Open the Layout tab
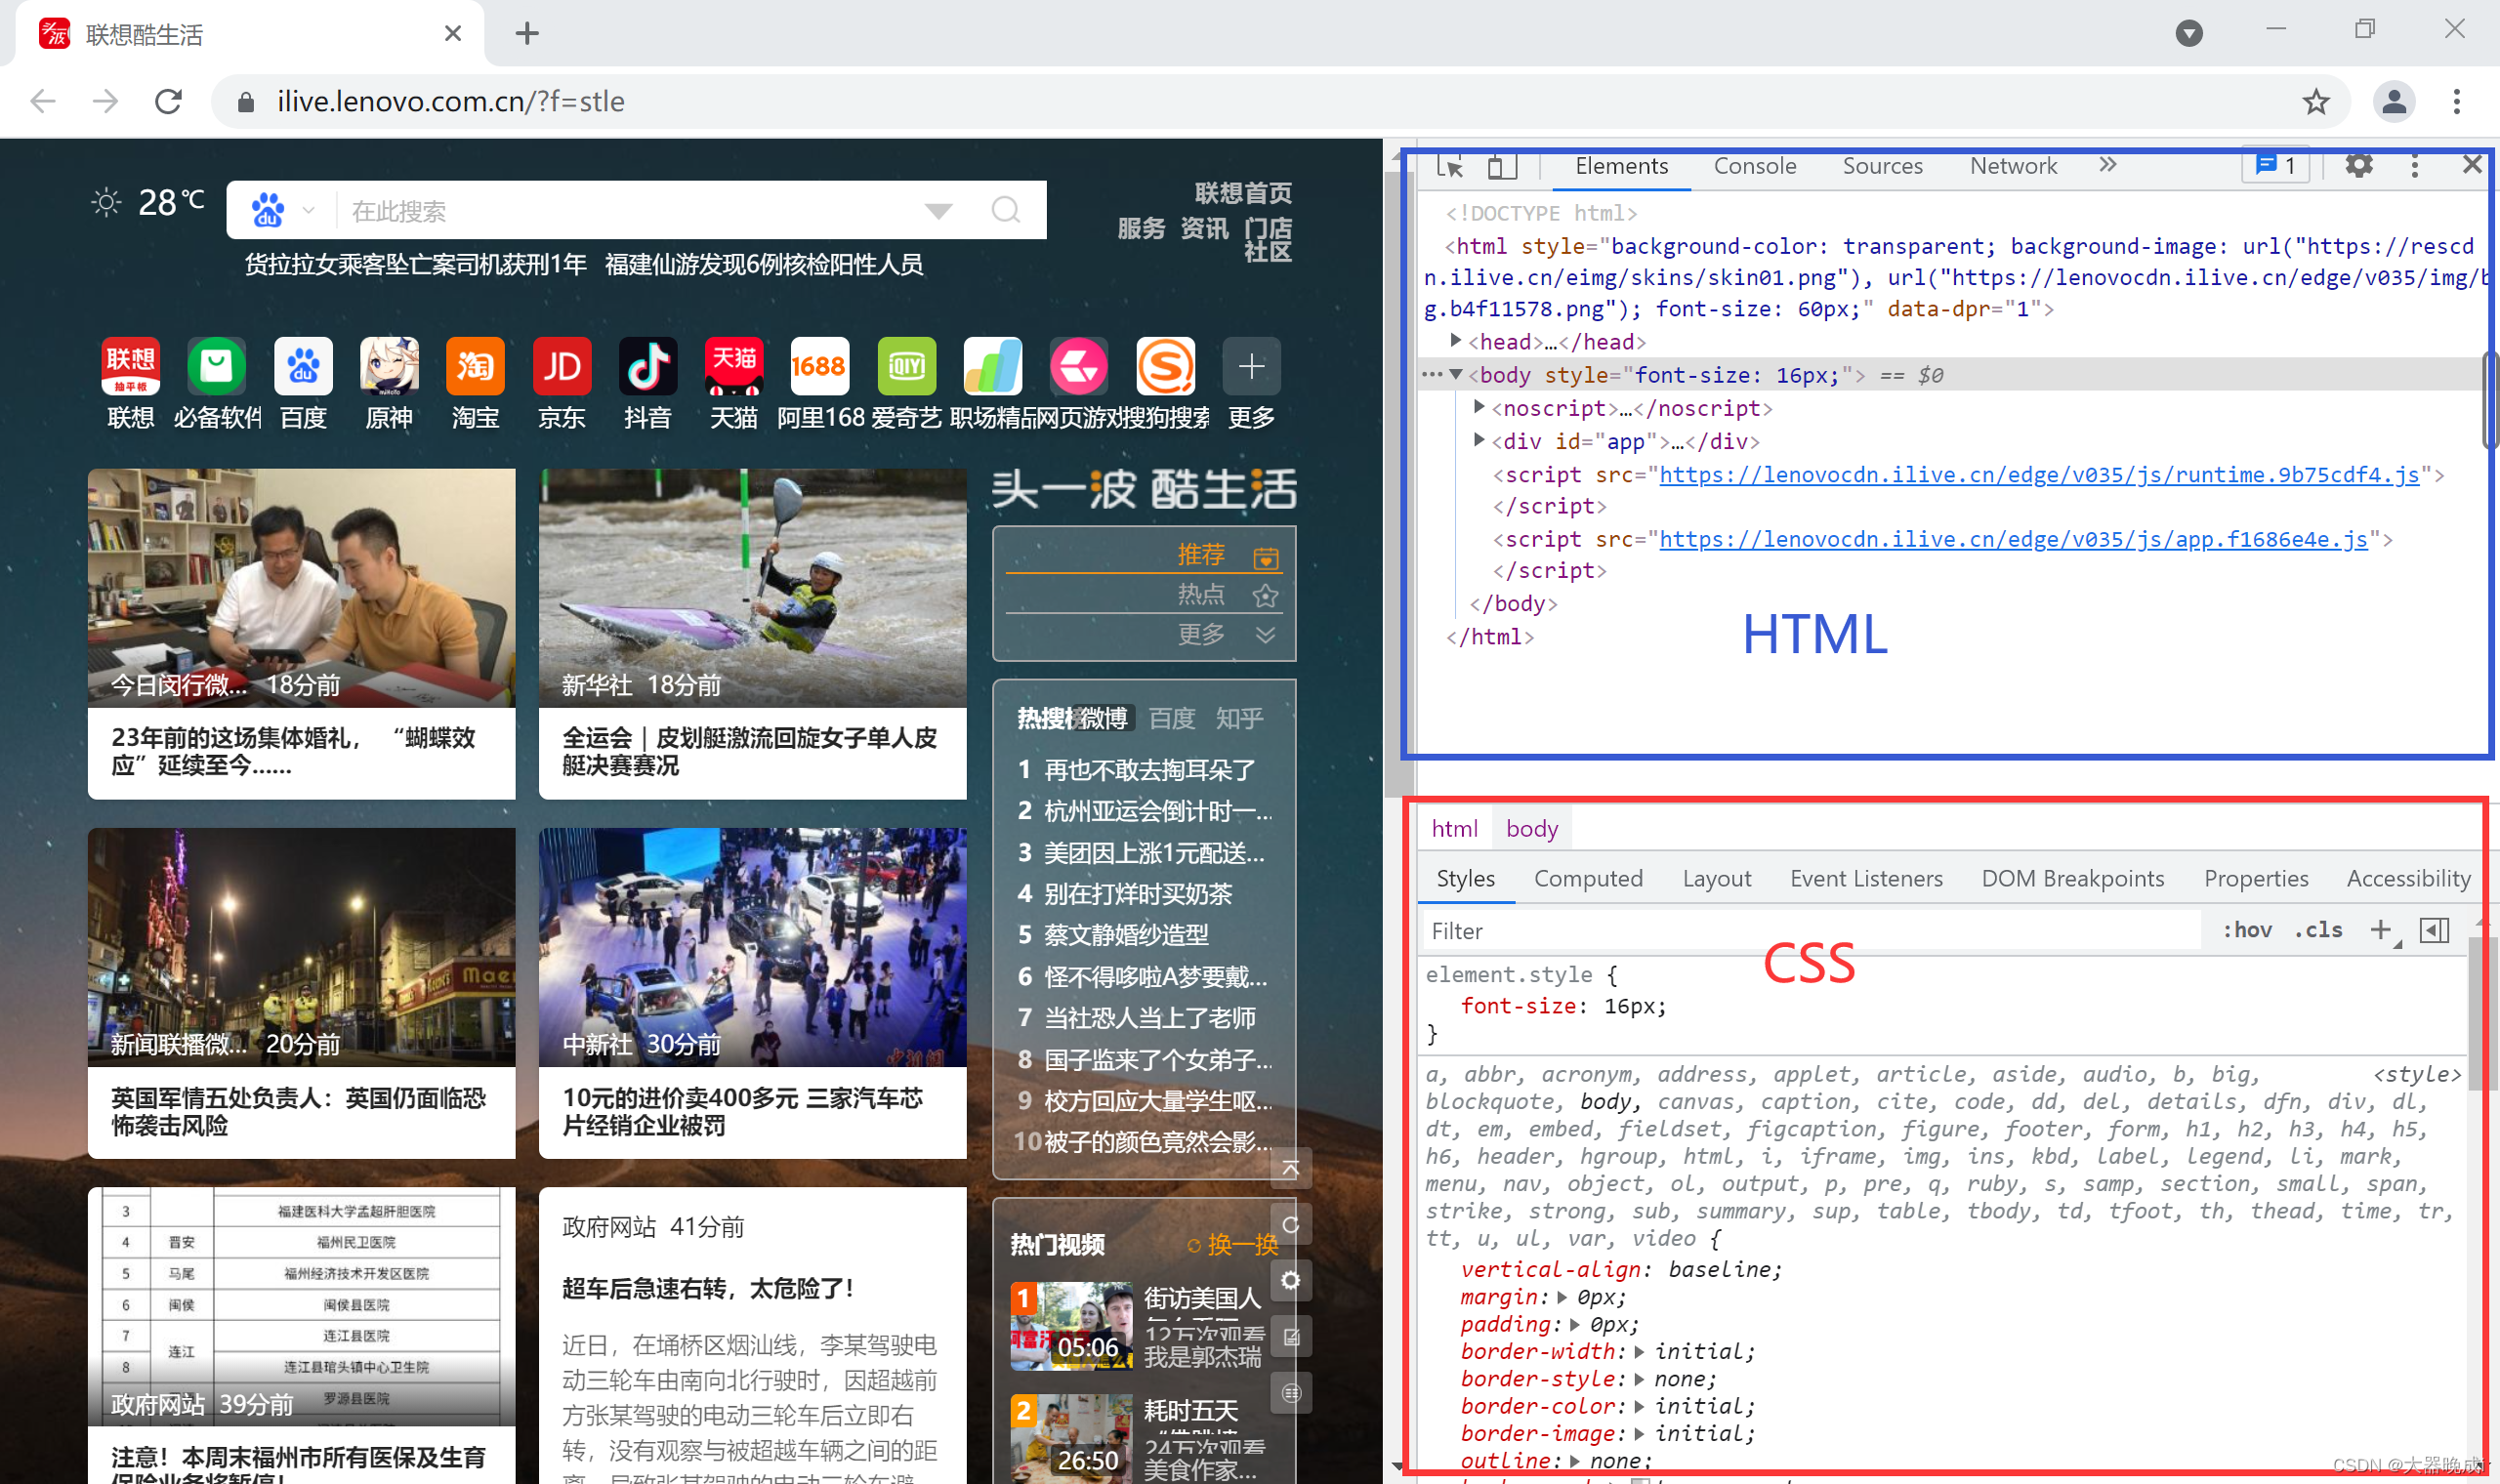 [x=1716, y=878]
